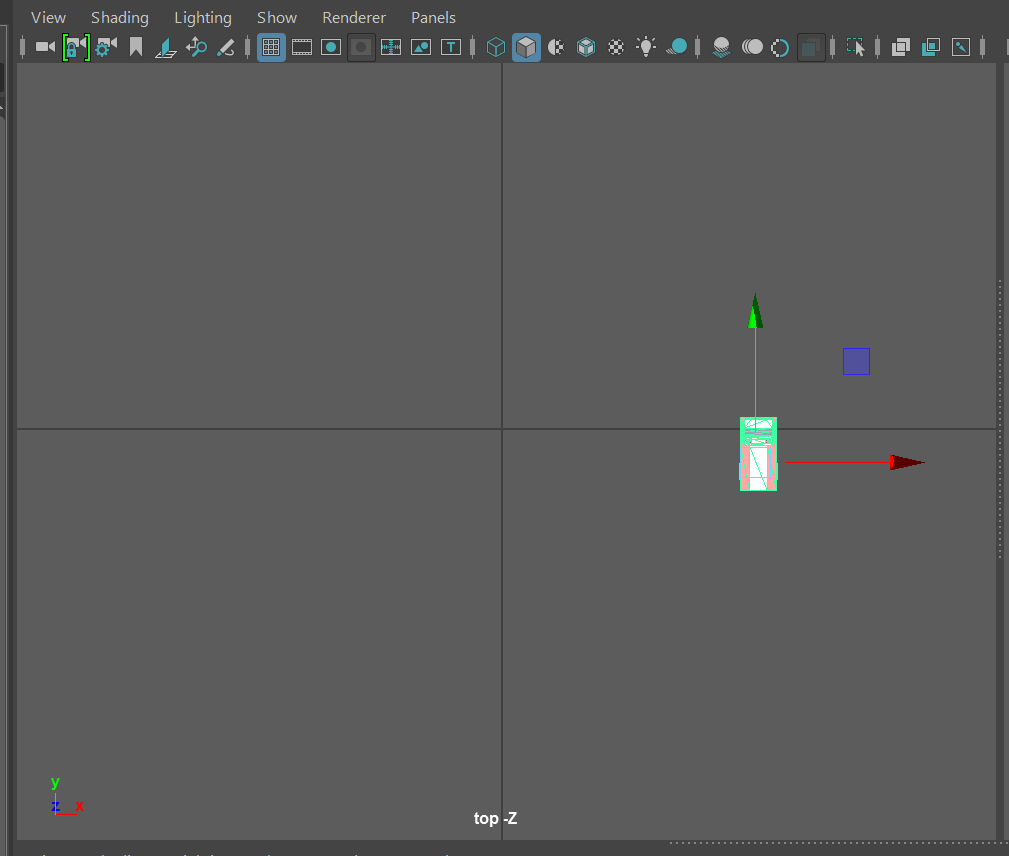1009x856 pixels.
Task: Enable Smooth Shade All cube icon
Action: 526,47
